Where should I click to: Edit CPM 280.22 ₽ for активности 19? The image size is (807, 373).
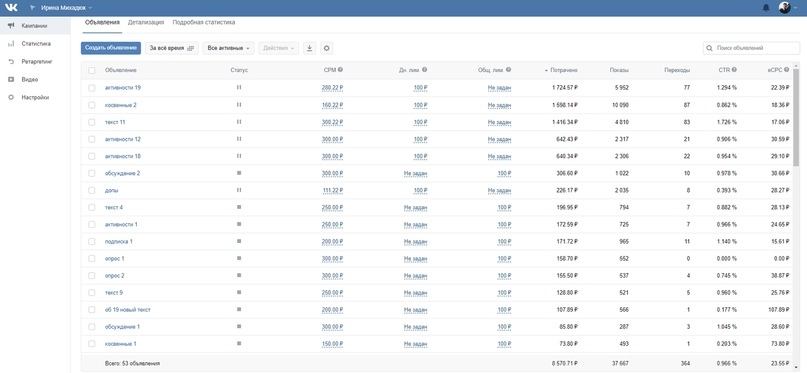(332, 88)
